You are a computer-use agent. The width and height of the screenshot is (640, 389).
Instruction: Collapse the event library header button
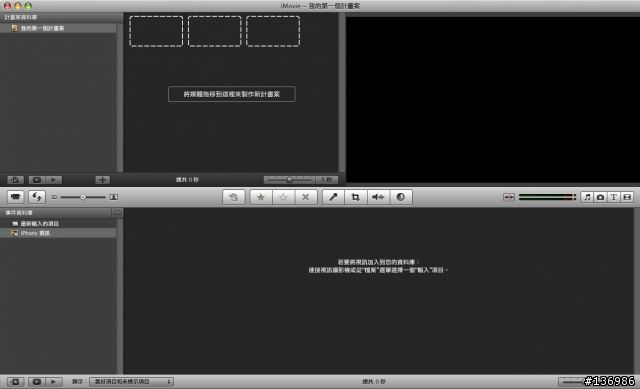(x=117, y=213)
